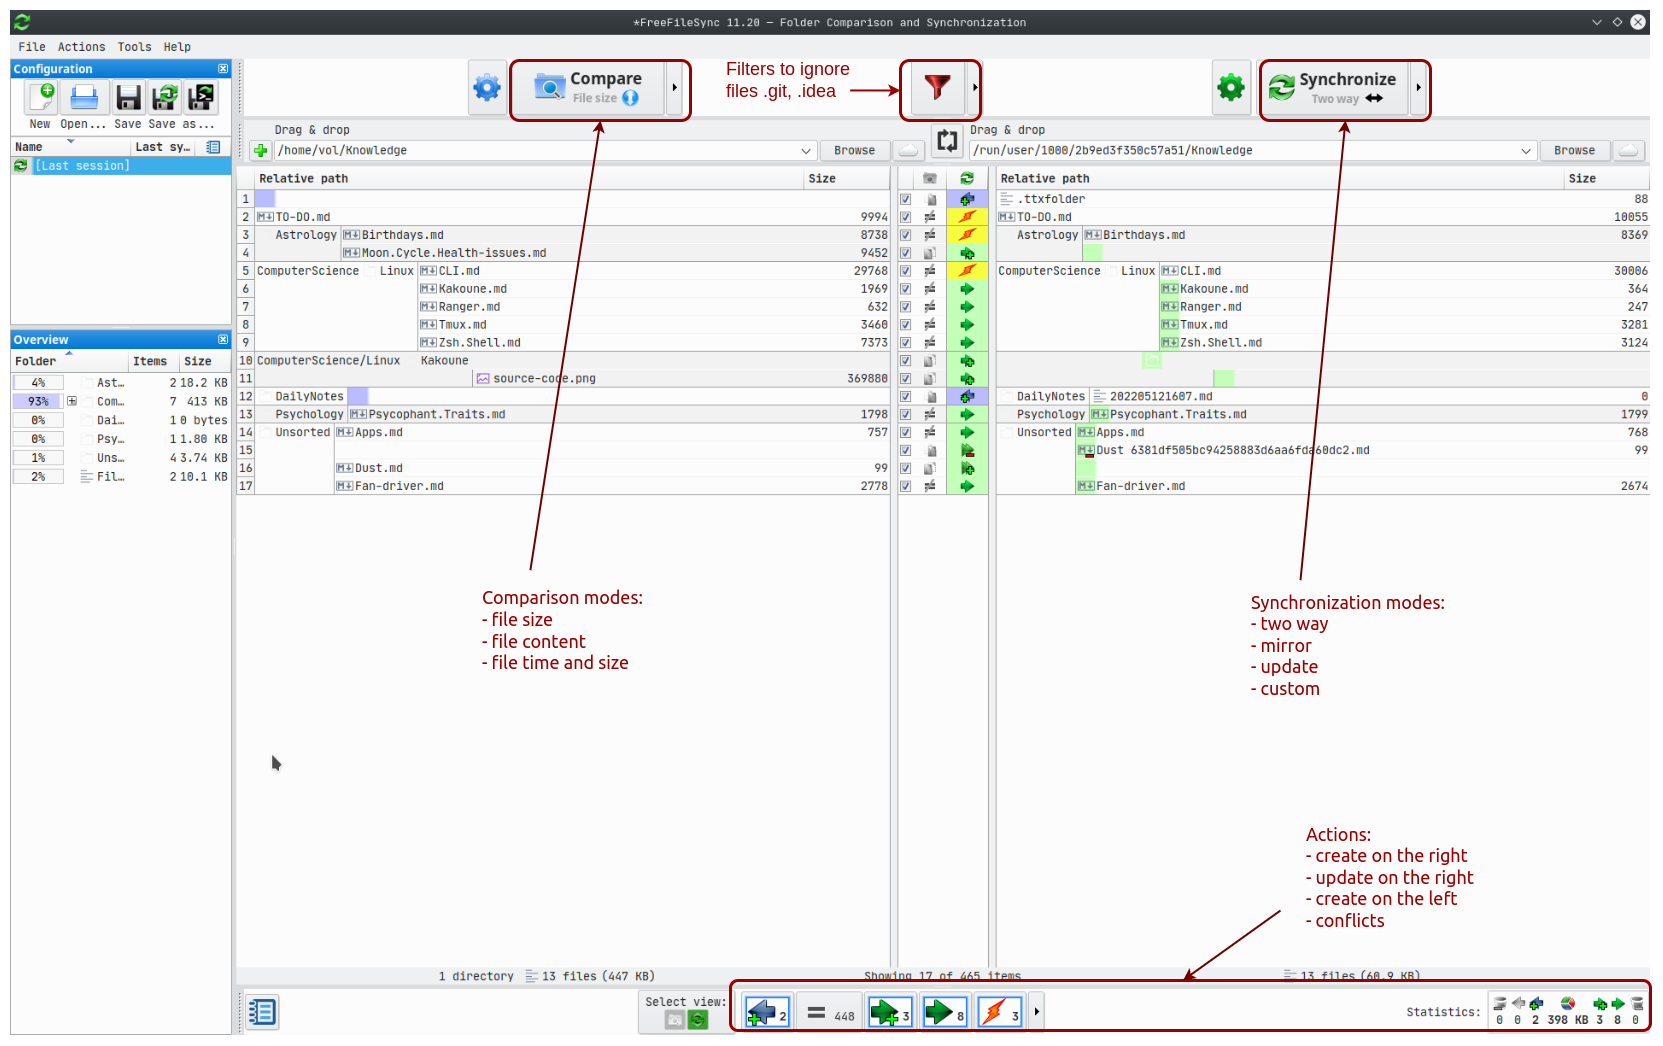This screenshot has width=1663, height=1046.
Task: Change conflict action for TO-DO.md row
Action: click(x=967, y=217)
